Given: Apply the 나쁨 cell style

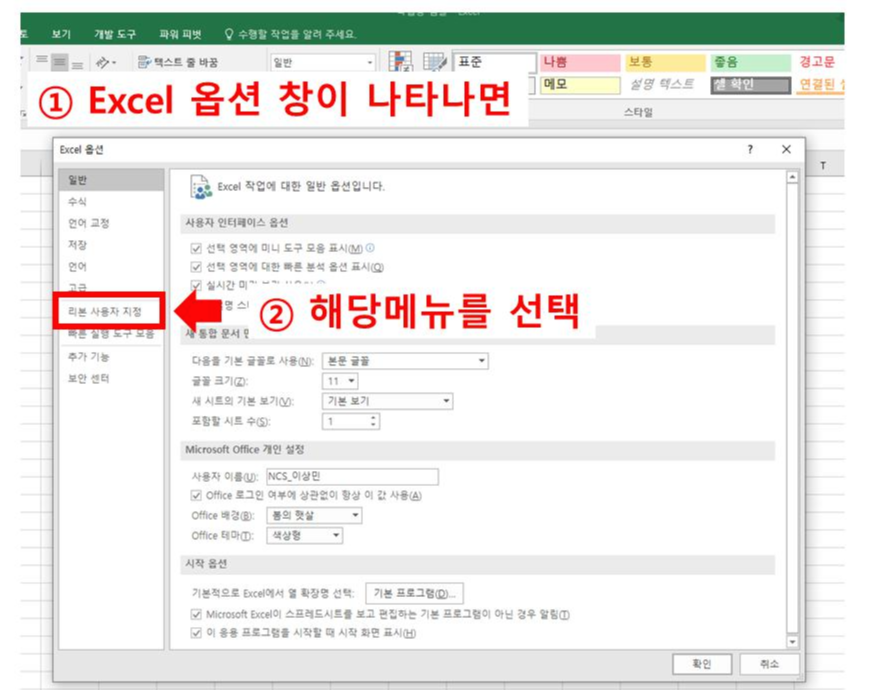Looking at the screenshot, I should point(580,62).
